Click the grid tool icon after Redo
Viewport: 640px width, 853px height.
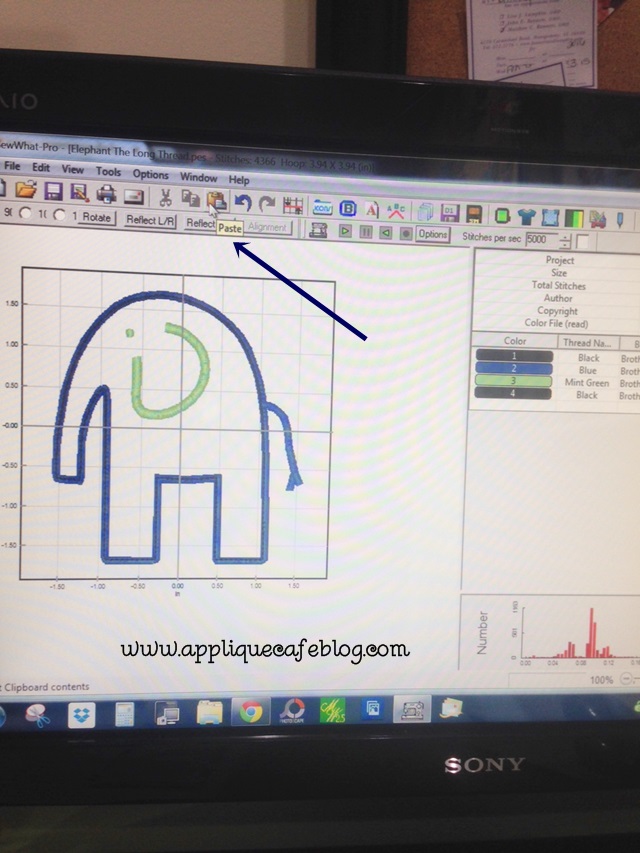coord(293,204)
